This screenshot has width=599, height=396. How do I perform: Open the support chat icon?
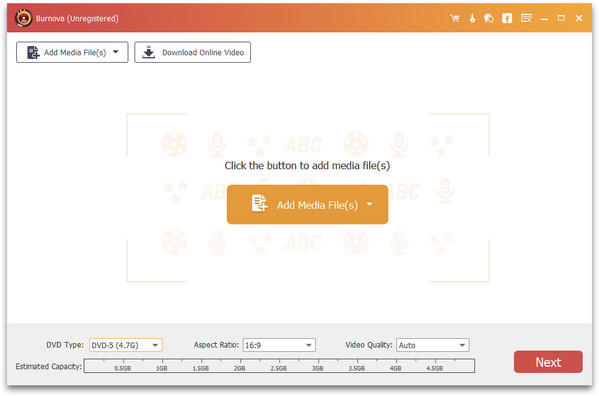click(489, 18)
